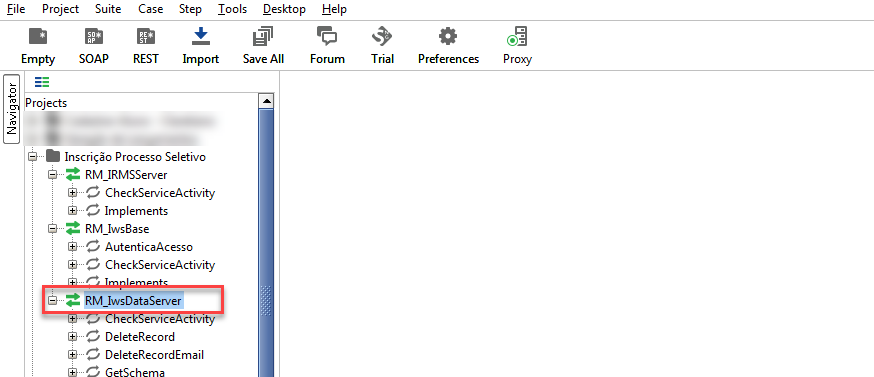Open the Project menu
Screen dimensions: 874x377
[61, 9]
